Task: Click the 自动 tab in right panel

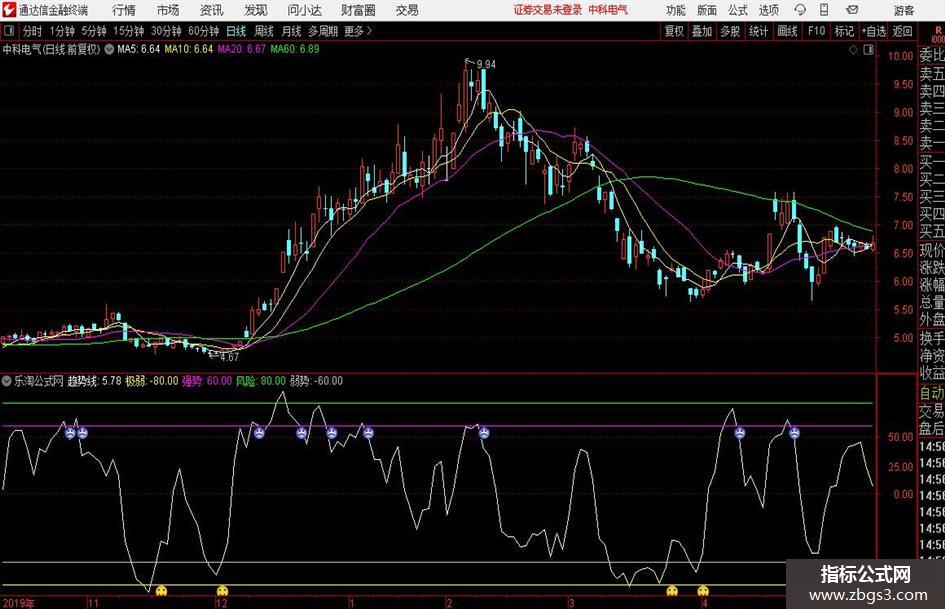Action: [x=932, y=393]
